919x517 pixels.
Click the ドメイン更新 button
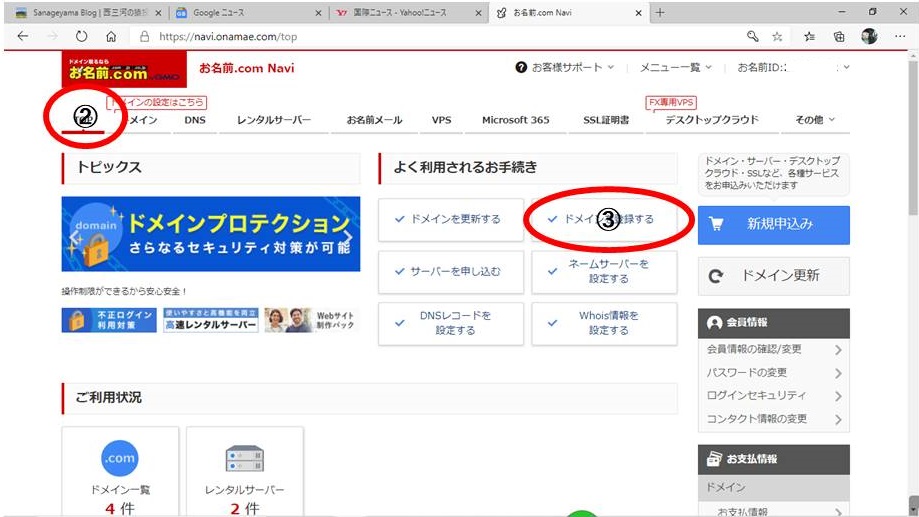point(774,276)
